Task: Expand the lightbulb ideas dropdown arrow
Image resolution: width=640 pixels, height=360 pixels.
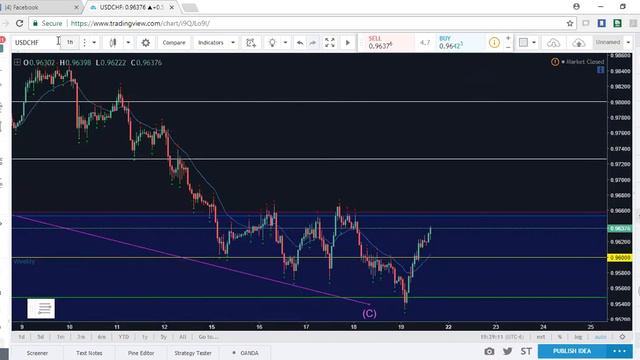Action: point(285,42)
